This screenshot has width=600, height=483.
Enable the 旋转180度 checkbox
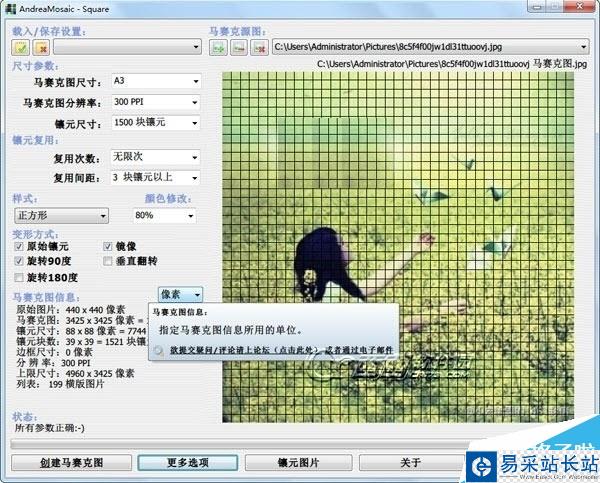pos(18,277)
